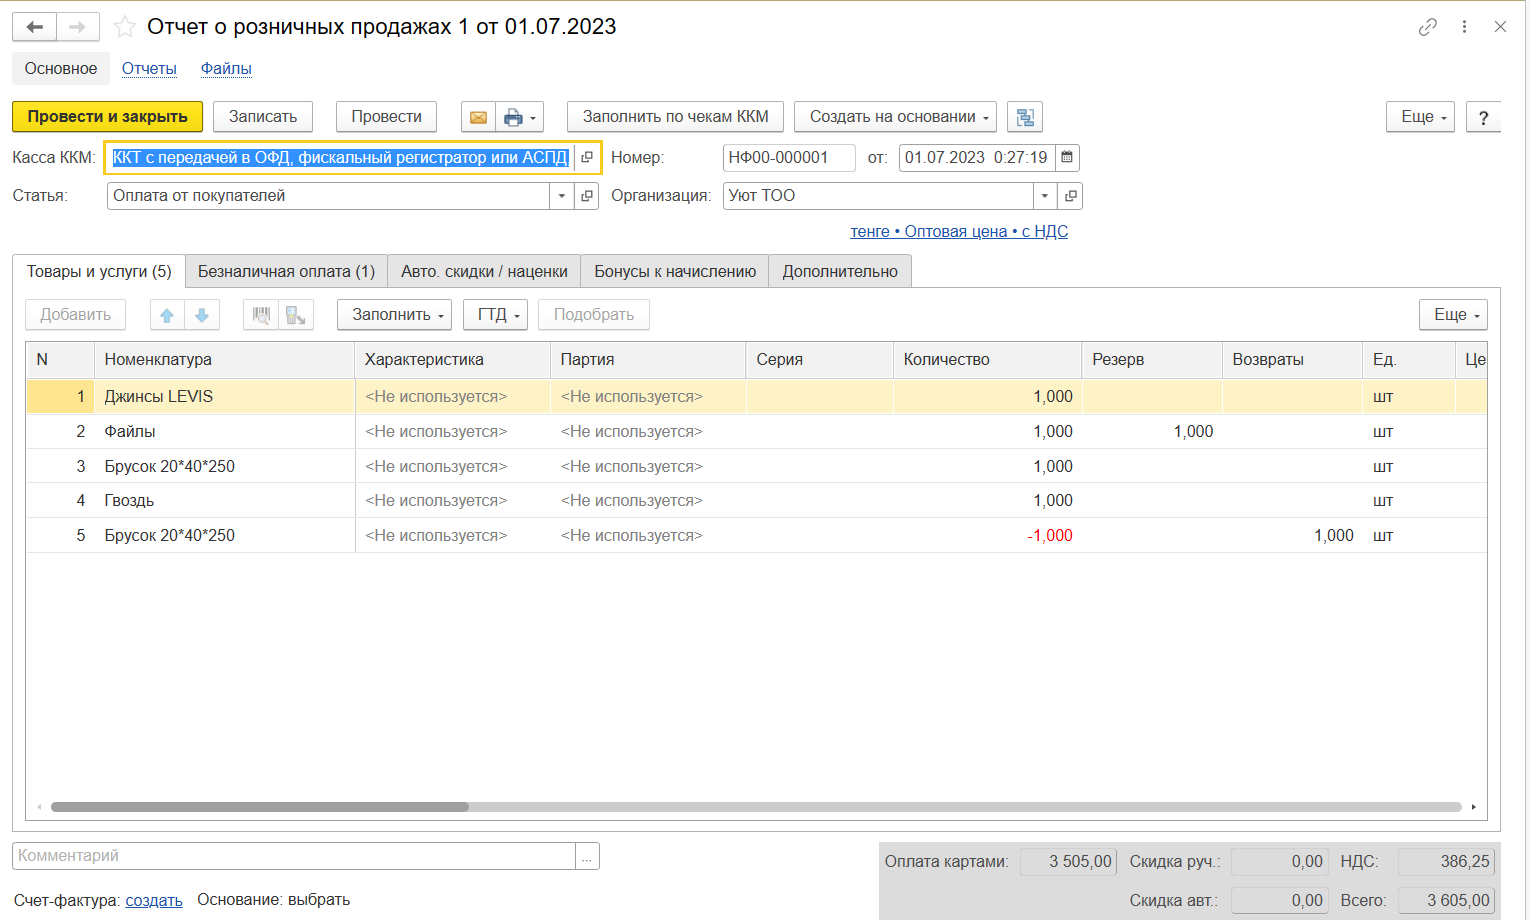1530x920 pixels.
Task: Click the question mark help button
Action: tap(1483, 117)
